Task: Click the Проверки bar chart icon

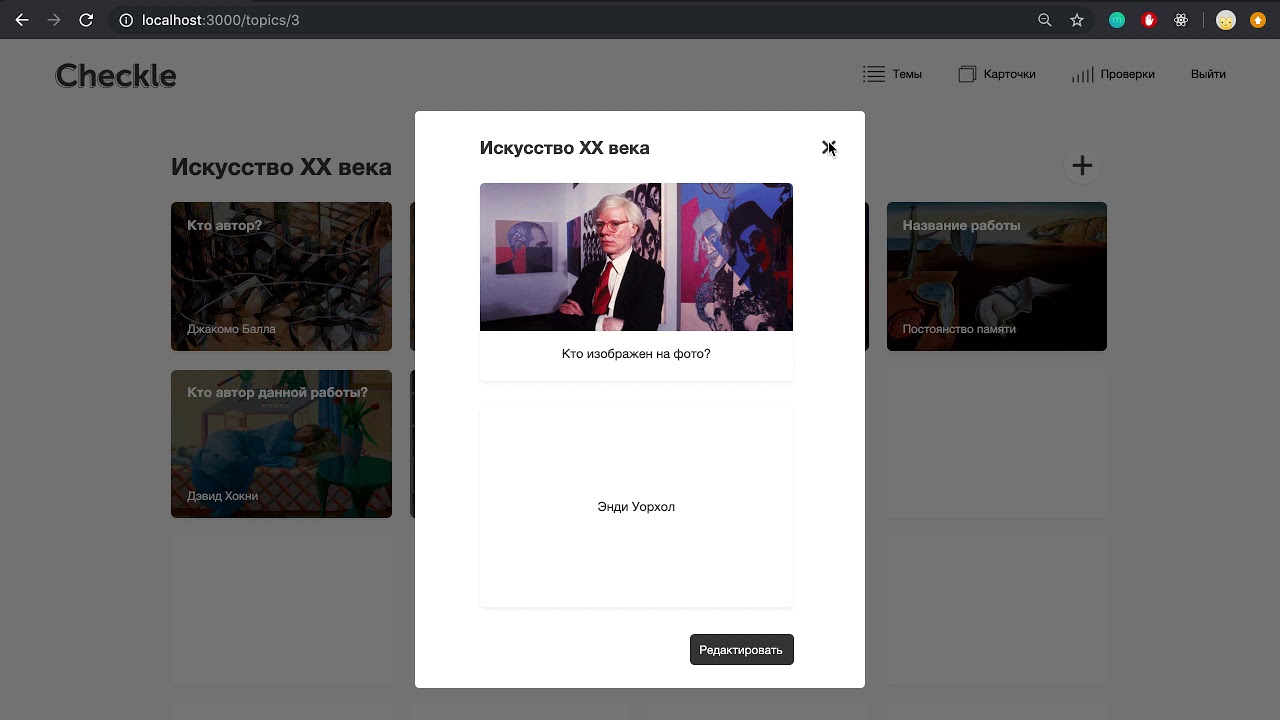Action: [1082, 75]
